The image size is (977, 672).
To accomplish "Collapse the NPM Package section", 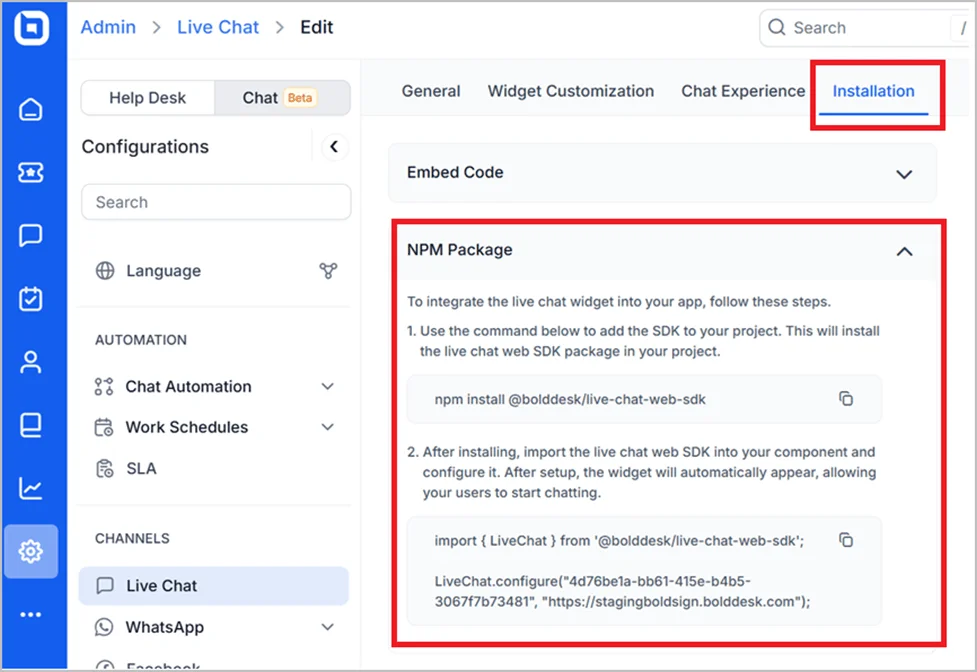I will (x=904, y=252).
